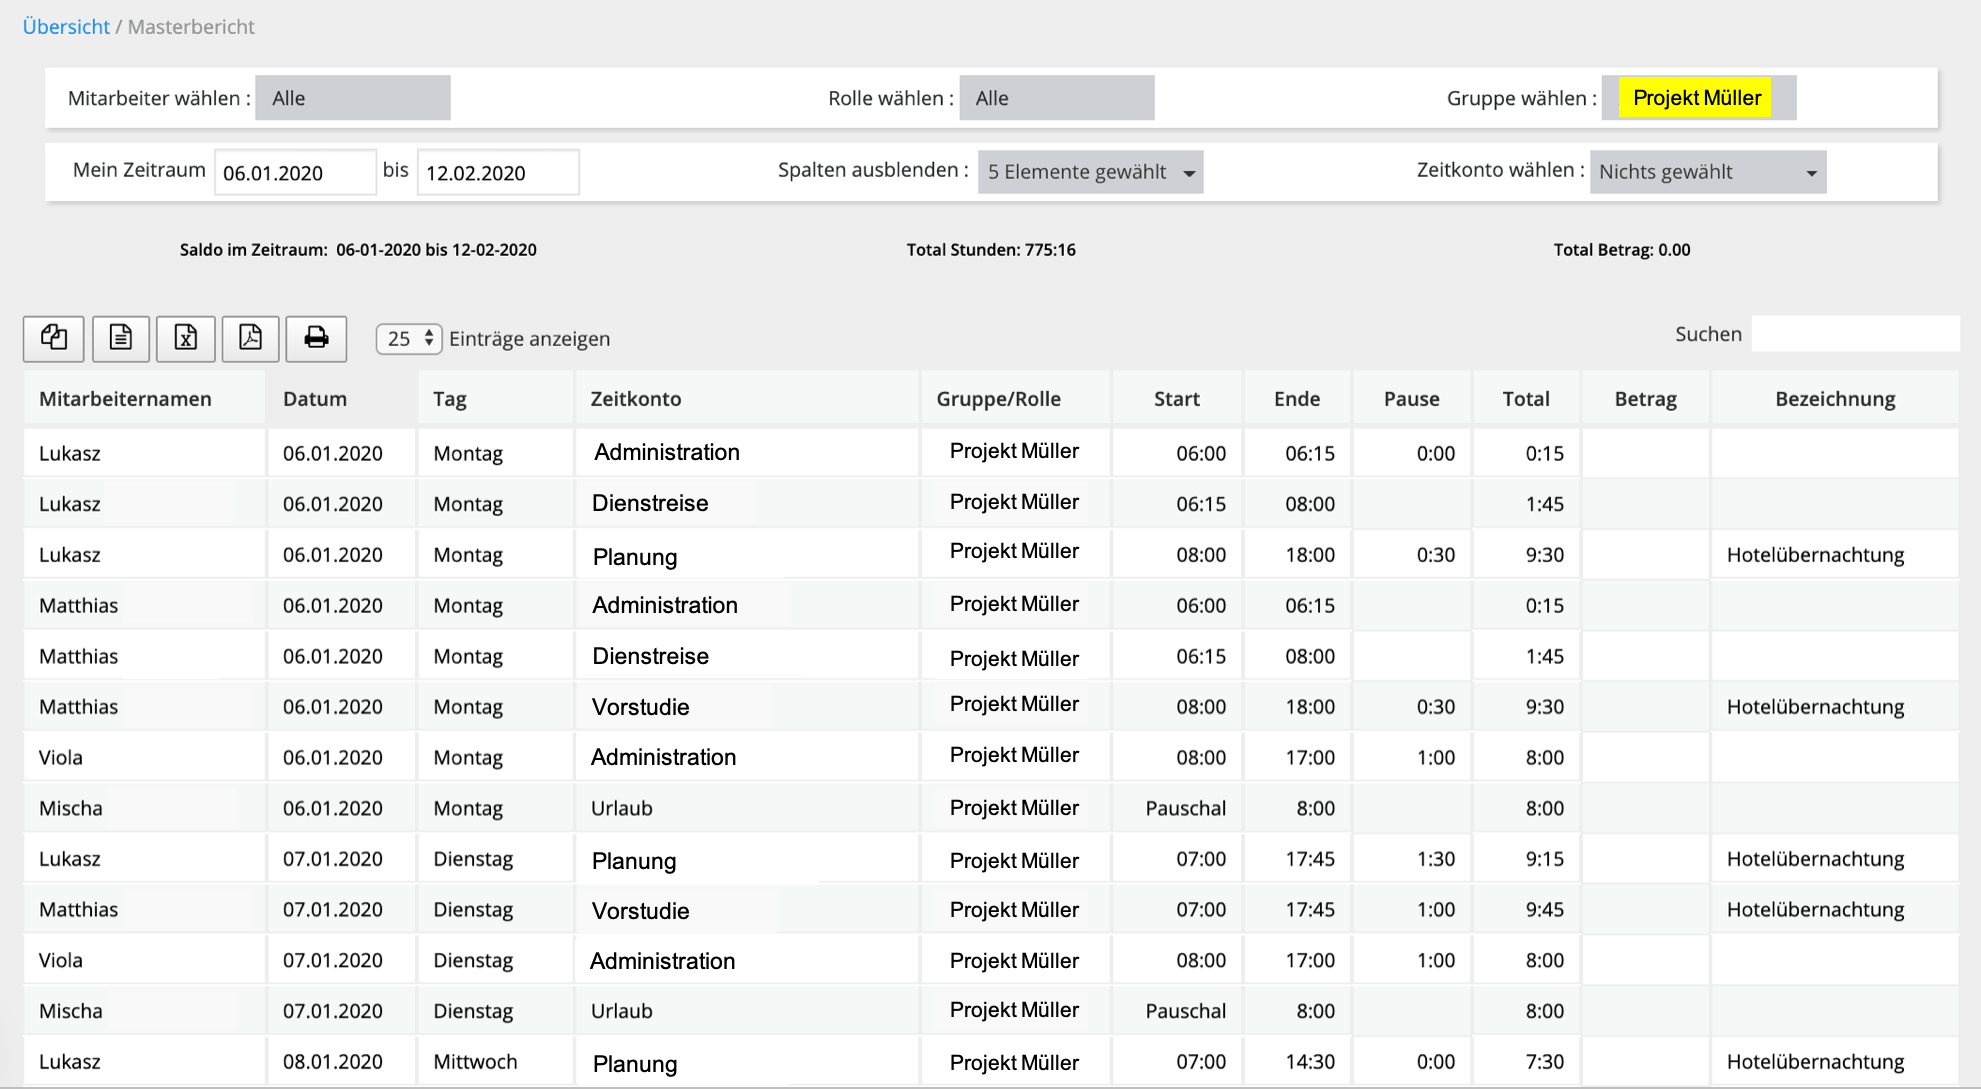This screenshot has height=1089, width=1981.
Task: Click start date field 06.01.2020
Action: 294,173
